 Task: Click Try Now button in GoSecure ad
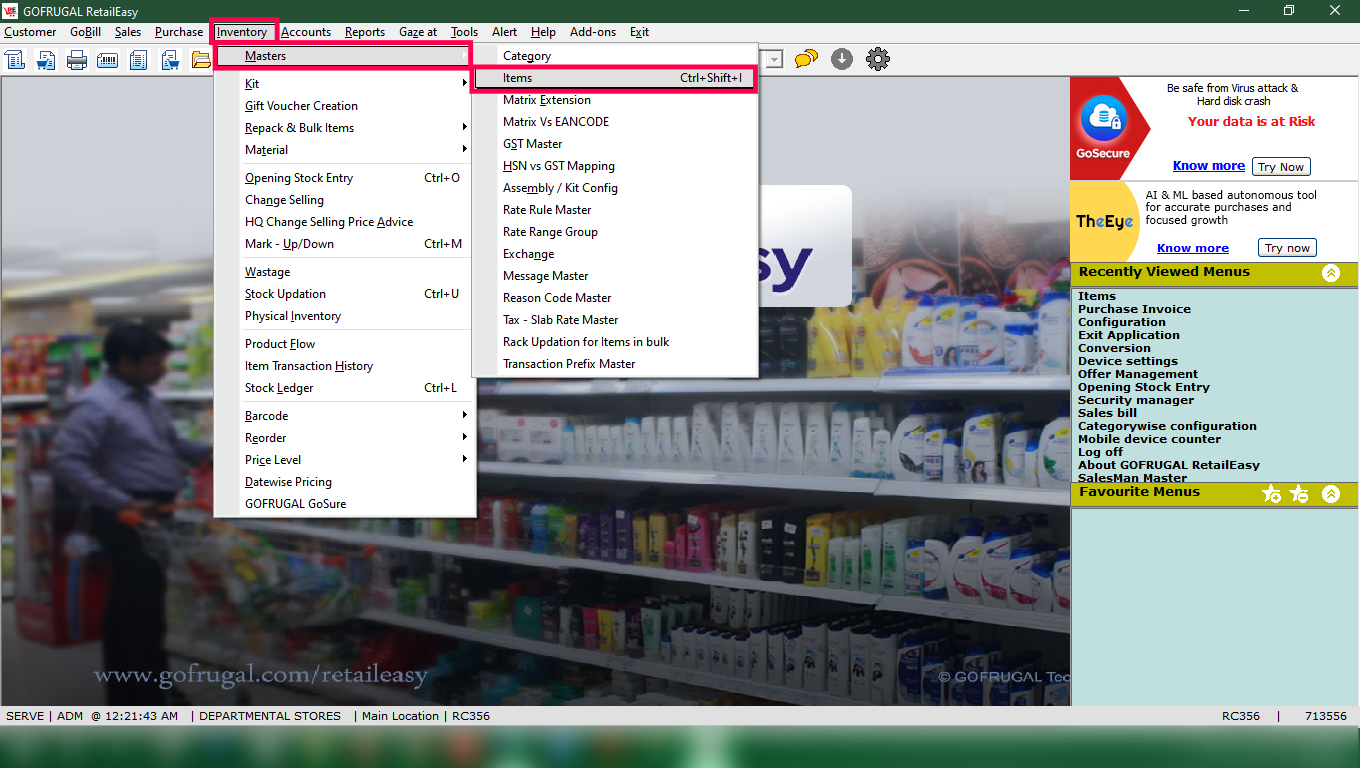[1281, 167]
